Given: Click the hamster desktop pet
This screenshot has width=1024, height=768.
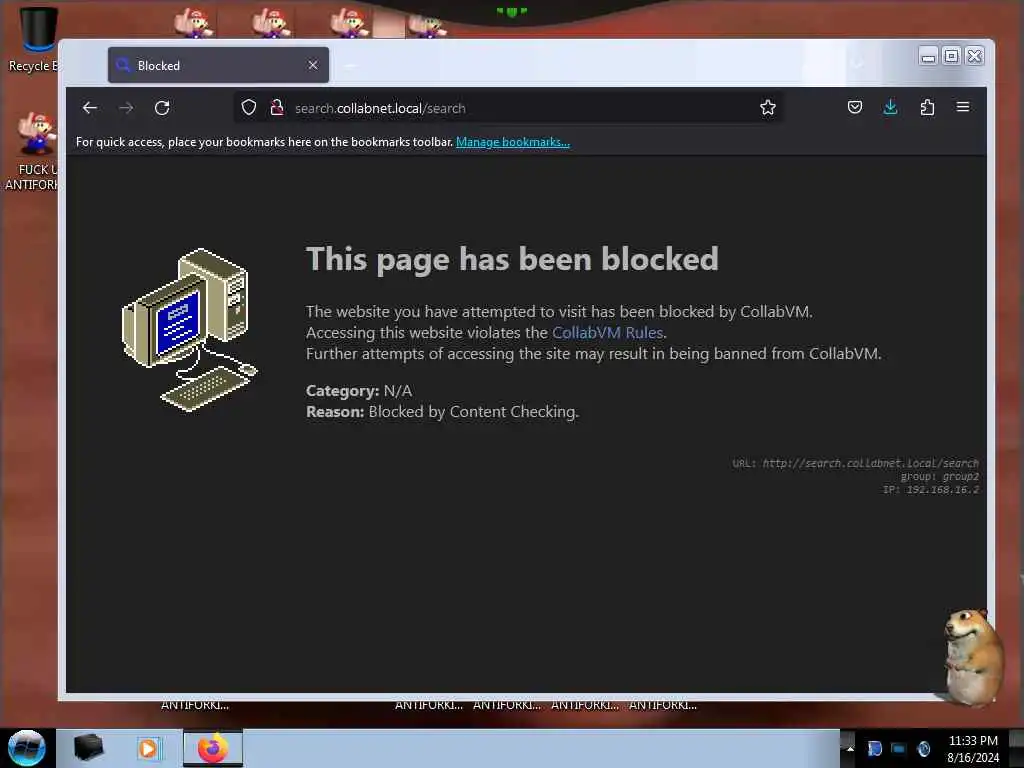Looking at the screenshot, I should (x=972, y=656).
